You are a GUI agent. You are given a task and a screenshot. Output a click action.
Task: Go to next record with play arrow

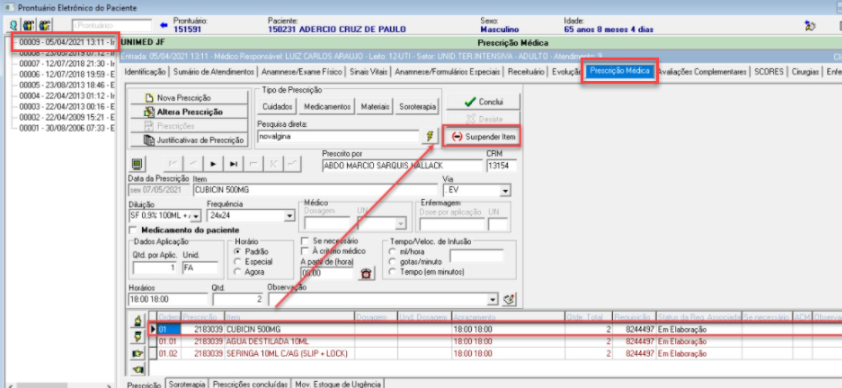213,164
